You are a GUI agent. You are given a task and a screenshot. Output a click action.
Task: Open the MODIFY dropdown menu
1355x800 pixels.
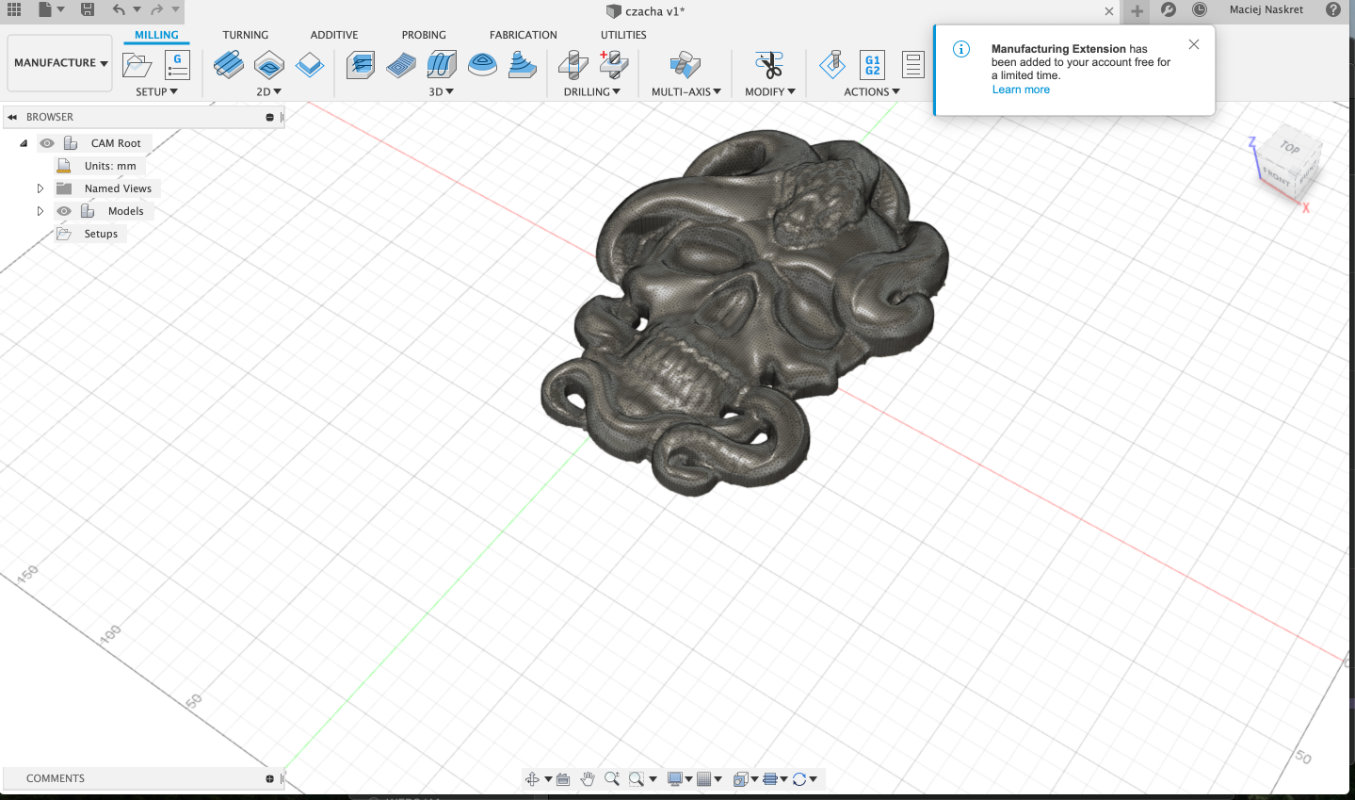click(770, 91)
